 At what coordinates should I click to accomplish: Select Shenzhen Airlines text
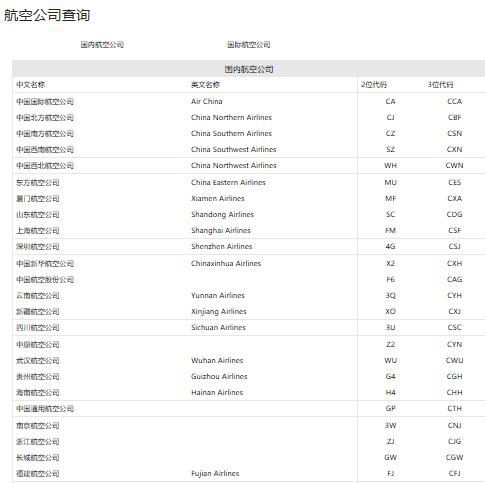(222, 246)
